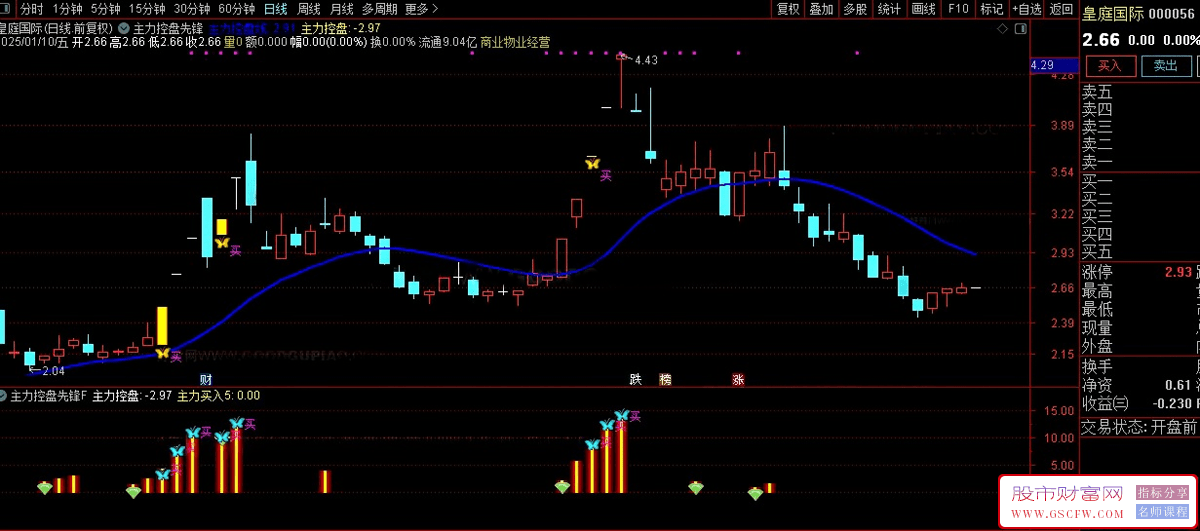1200x531 pixels.
Task: Click the 15.00 sub-chart axis label
Action: [x=1058, y=411]
